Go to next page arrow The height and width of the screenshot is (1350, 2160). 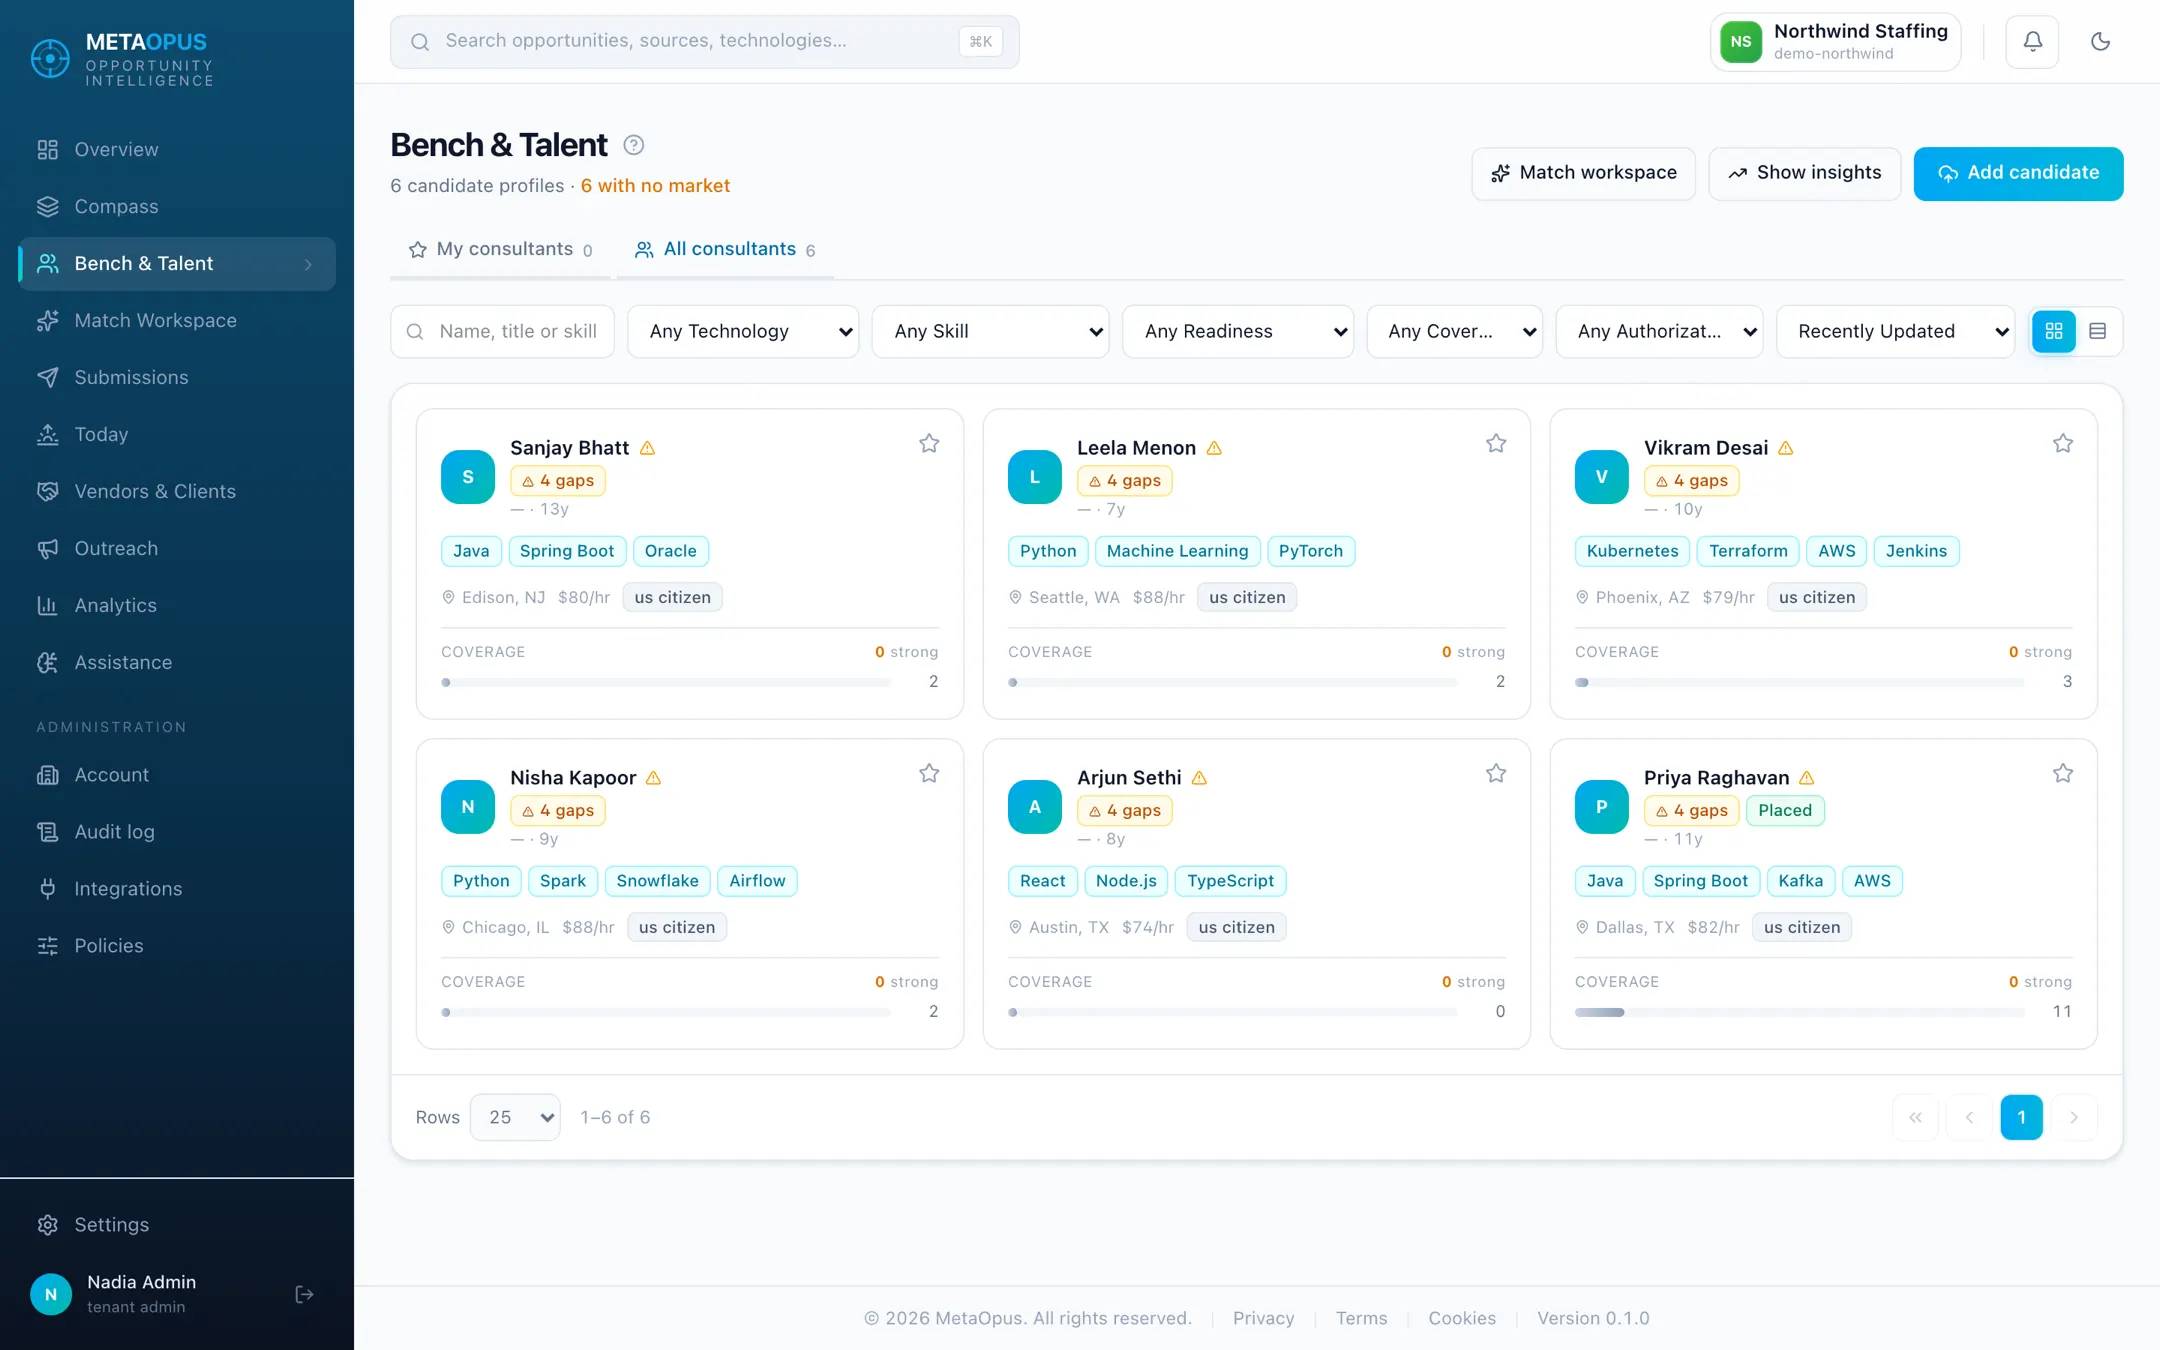[2074, 1118]
